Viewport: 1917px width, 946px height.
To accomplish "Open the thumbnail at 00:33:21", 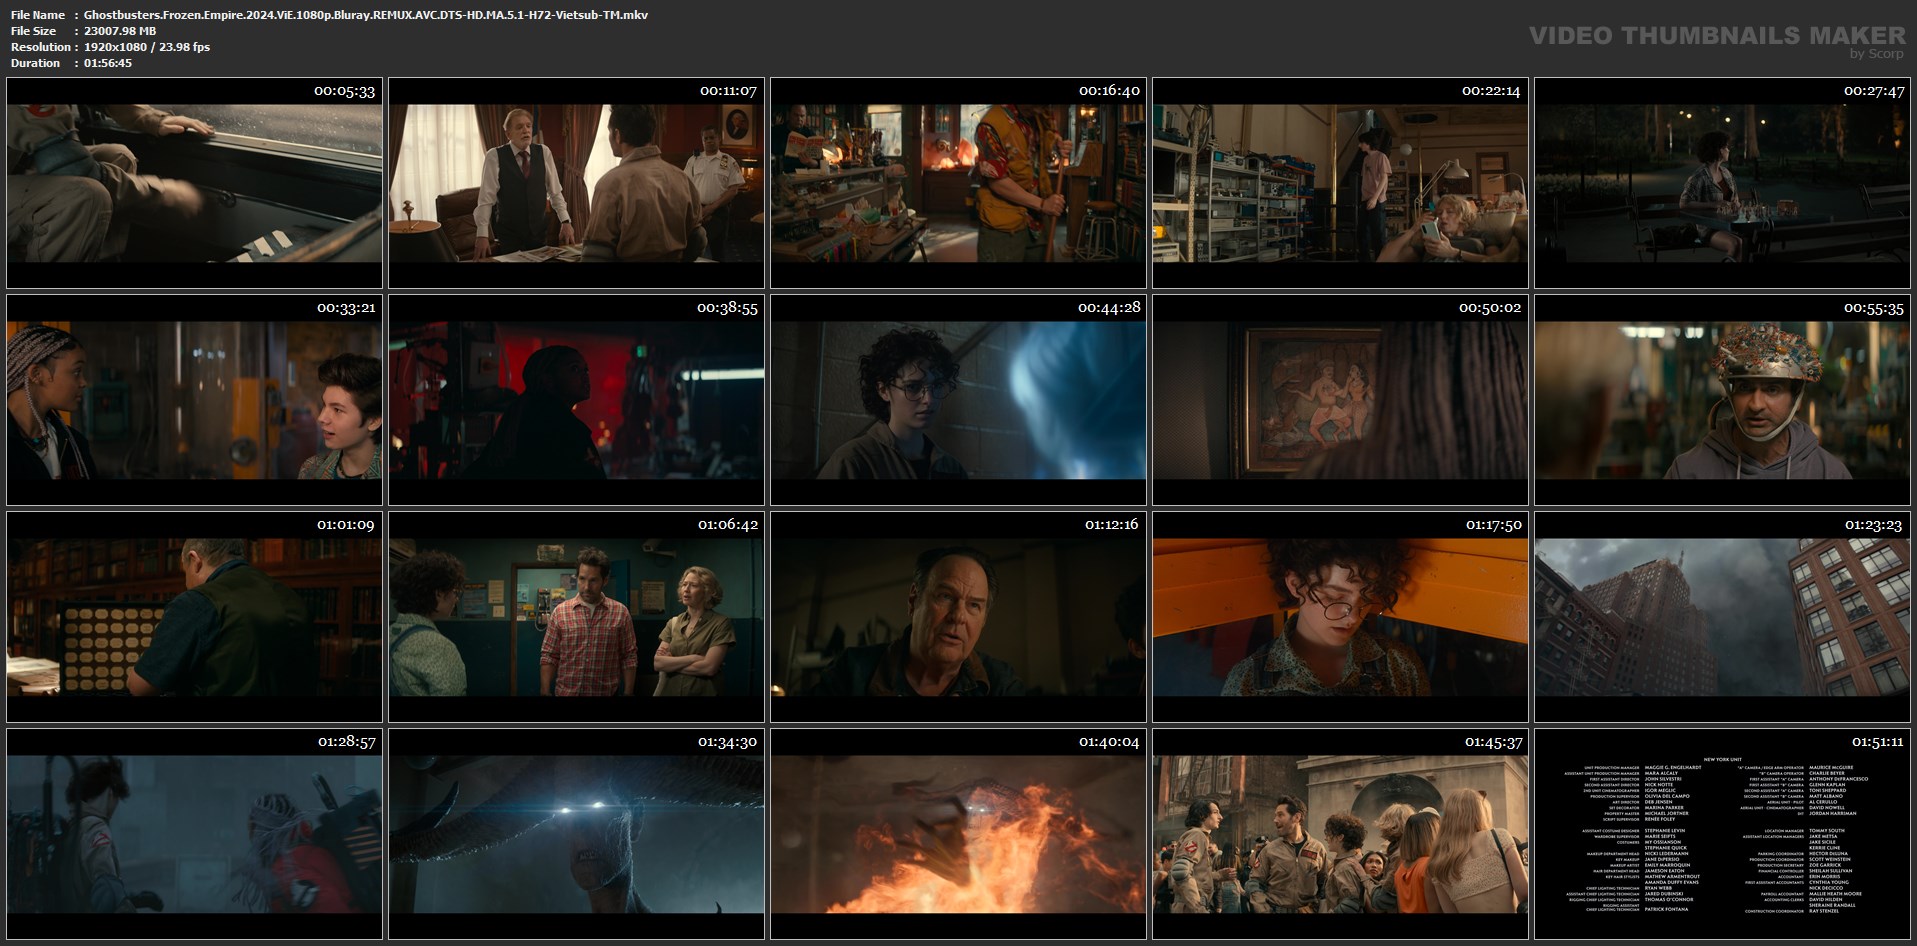I will pyautogui.click(x=194, y=400).
